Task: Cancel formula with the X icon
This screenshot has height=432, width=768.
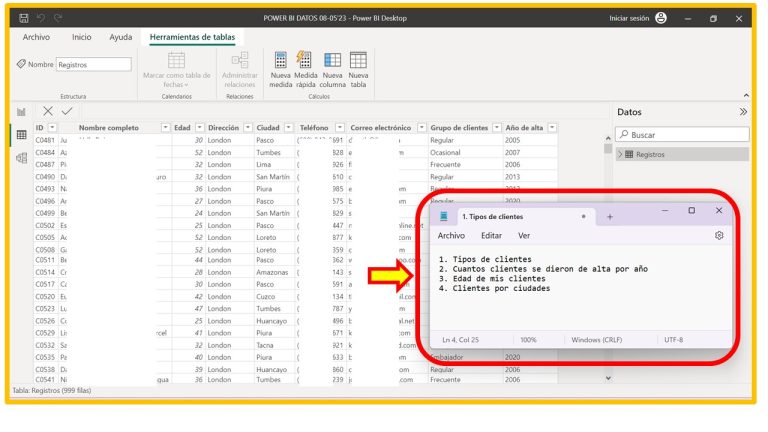Action: [x=48, y=111]
